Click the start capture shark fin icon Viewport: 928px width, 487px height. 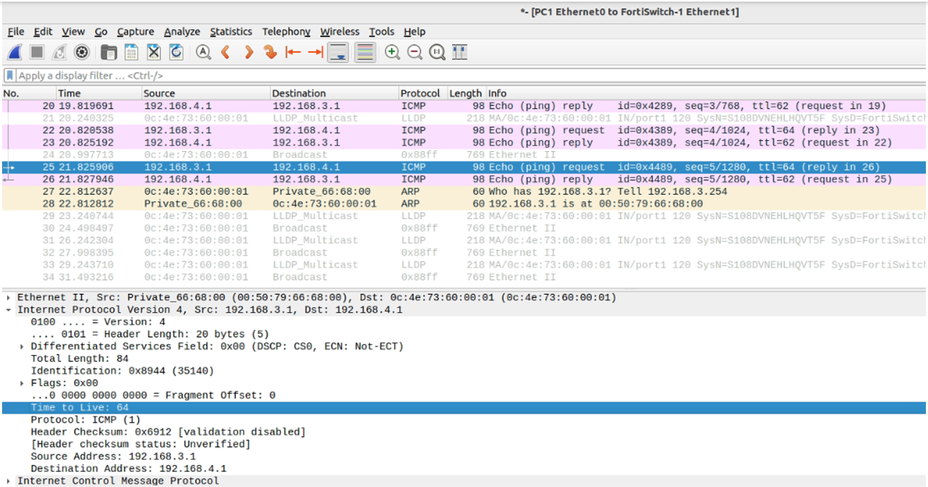tap(15, 52)
